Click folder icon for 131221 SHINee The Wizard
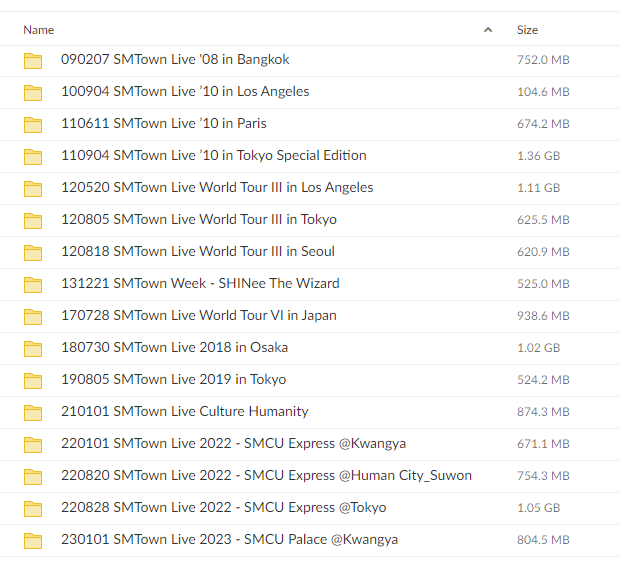This screenshot has height=570, width=620. tap(33, 285)
